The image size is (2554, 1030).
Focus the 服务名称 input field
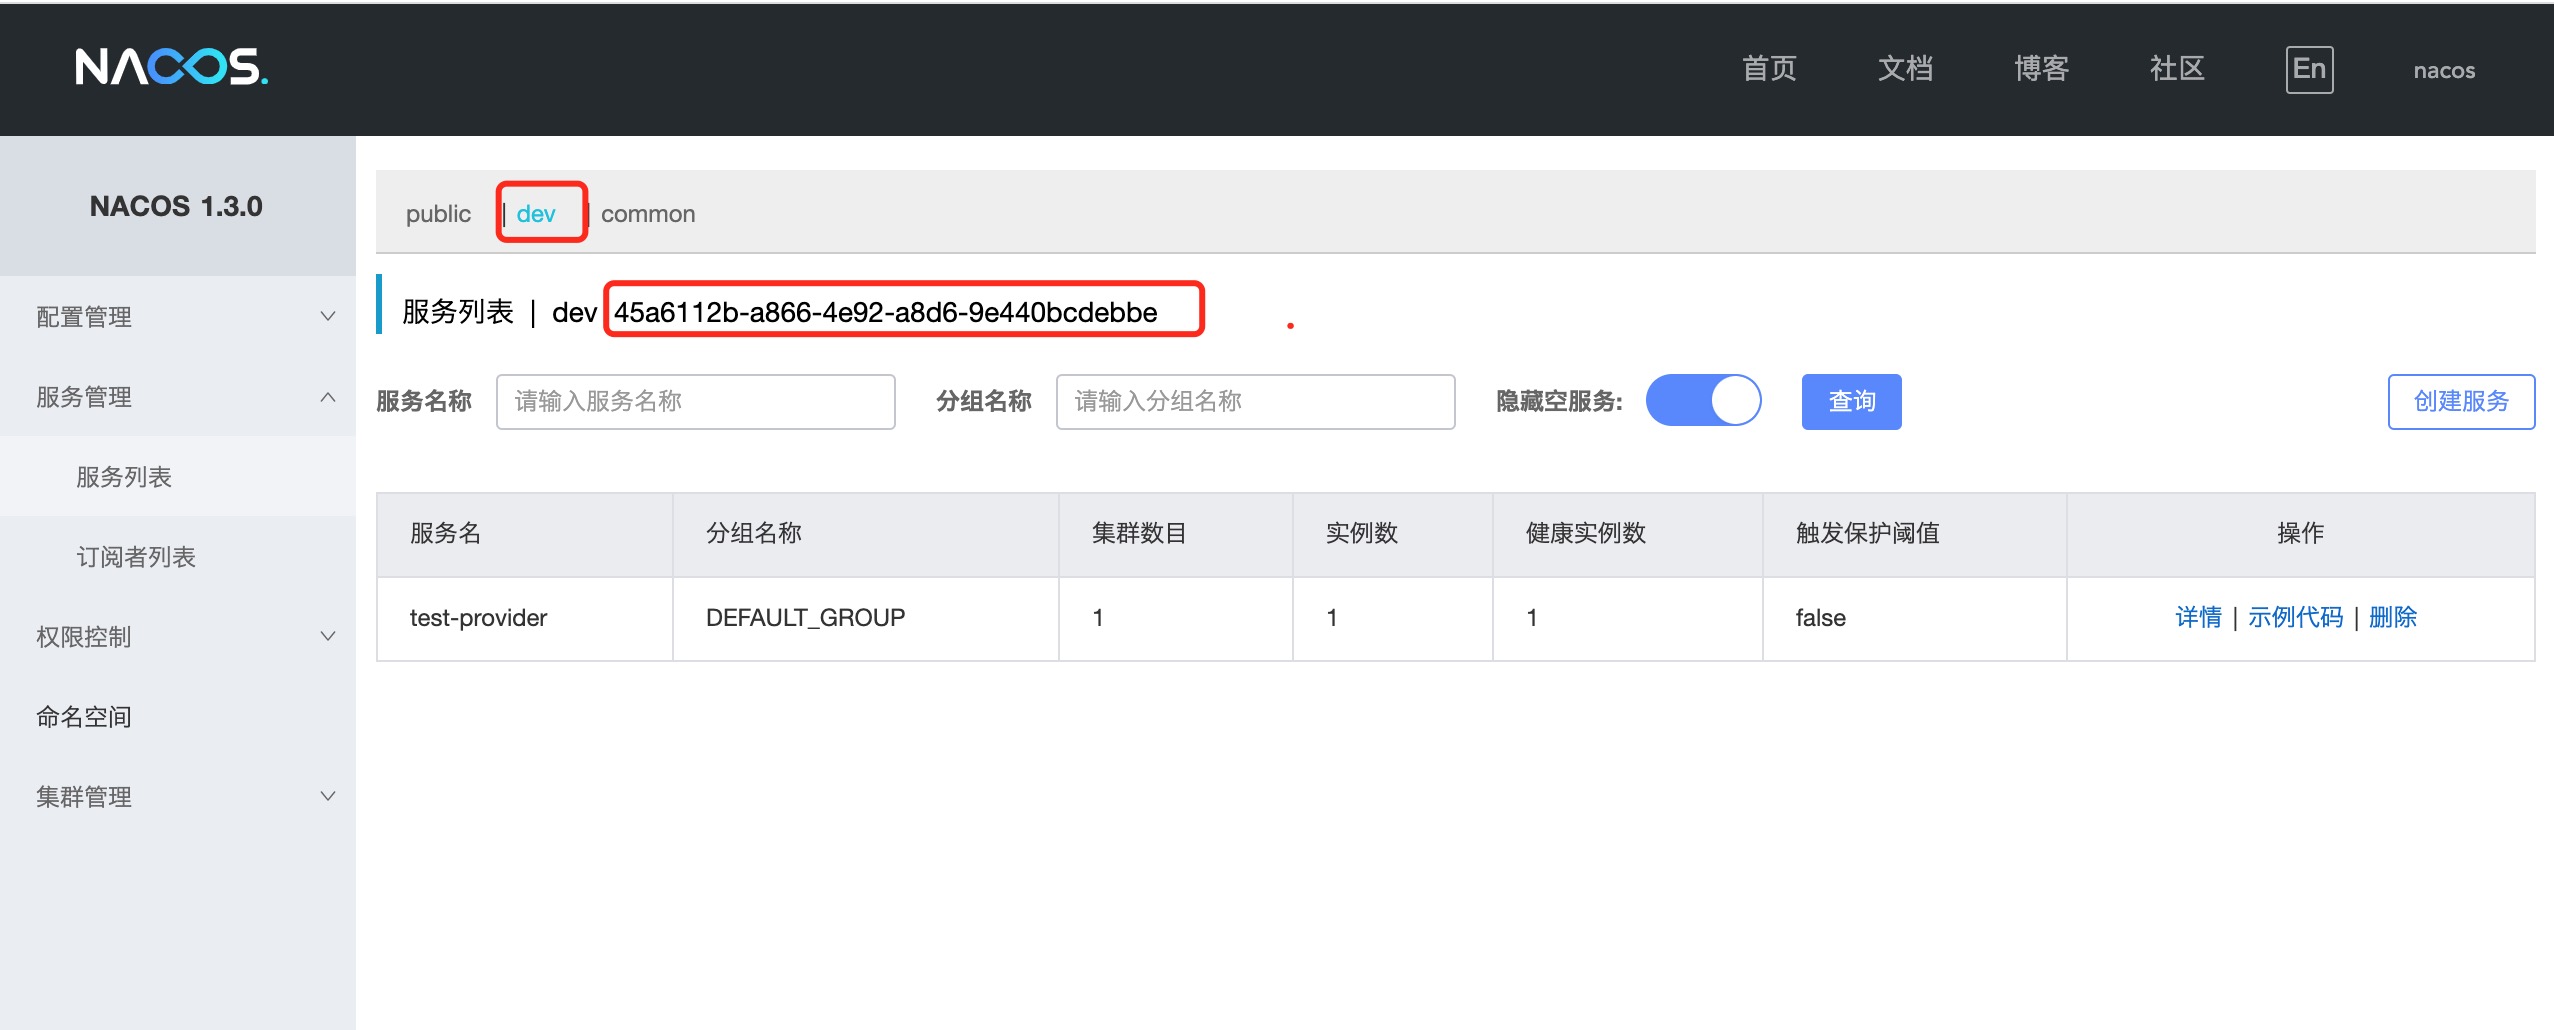[696, 402]
